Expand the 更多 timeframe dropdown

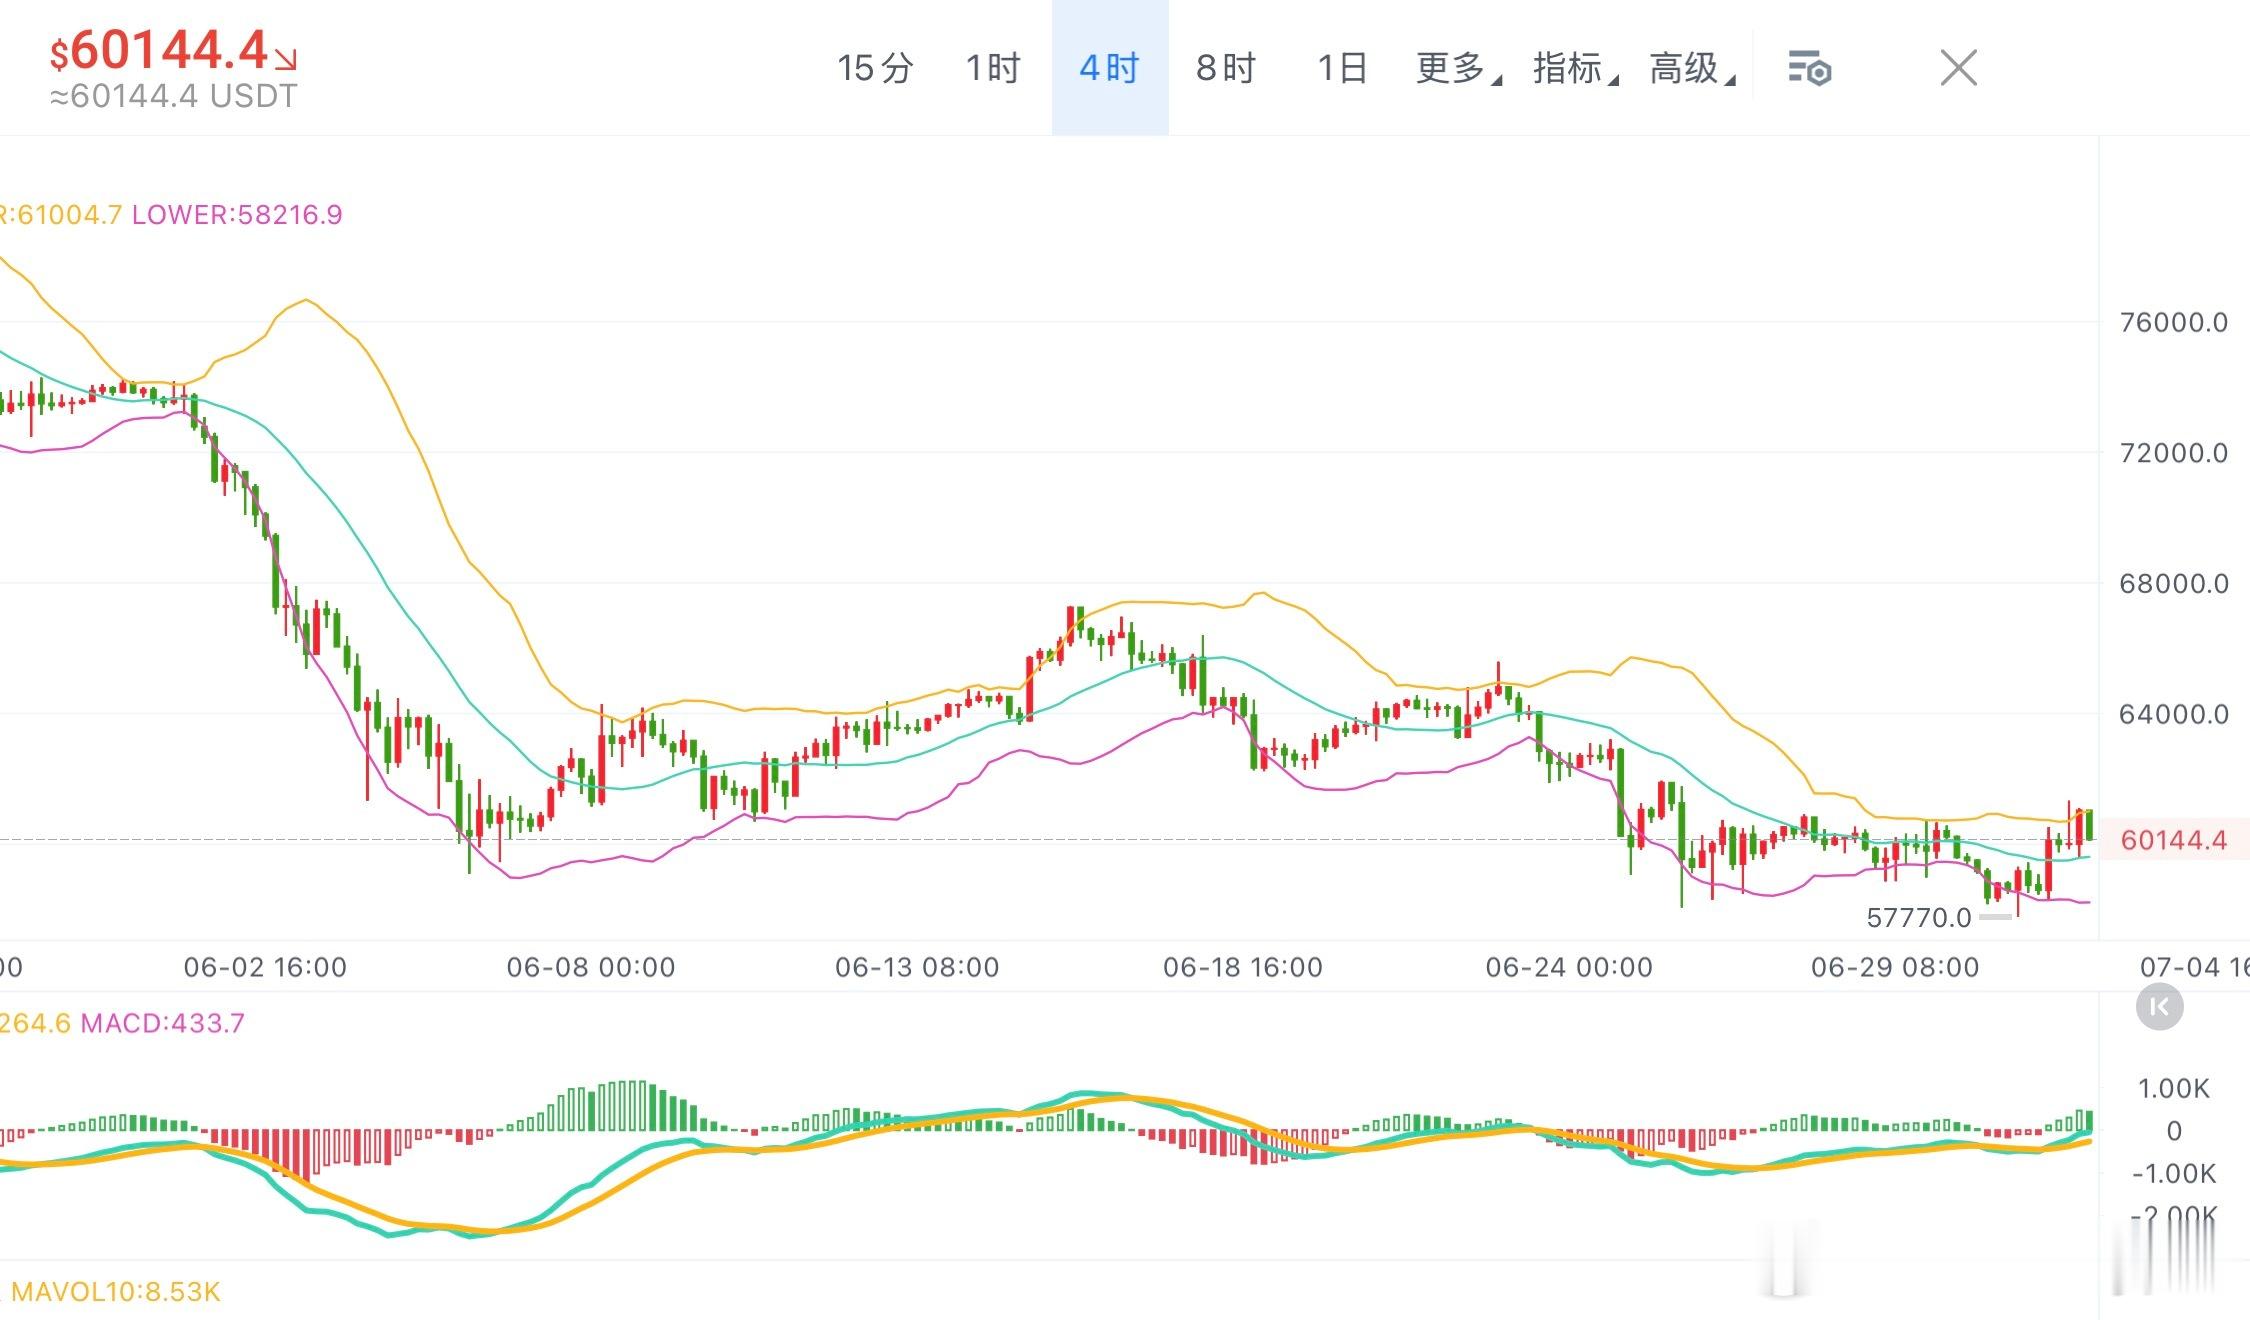tap(1458, 68)
